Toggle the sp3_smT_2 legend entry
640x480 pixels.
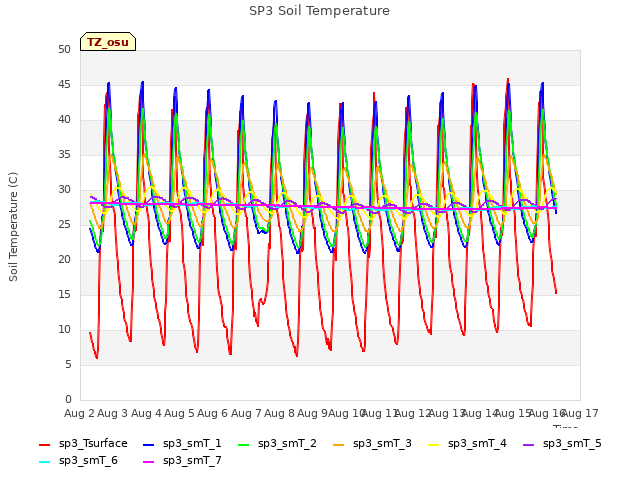click(x=277, y=443)
